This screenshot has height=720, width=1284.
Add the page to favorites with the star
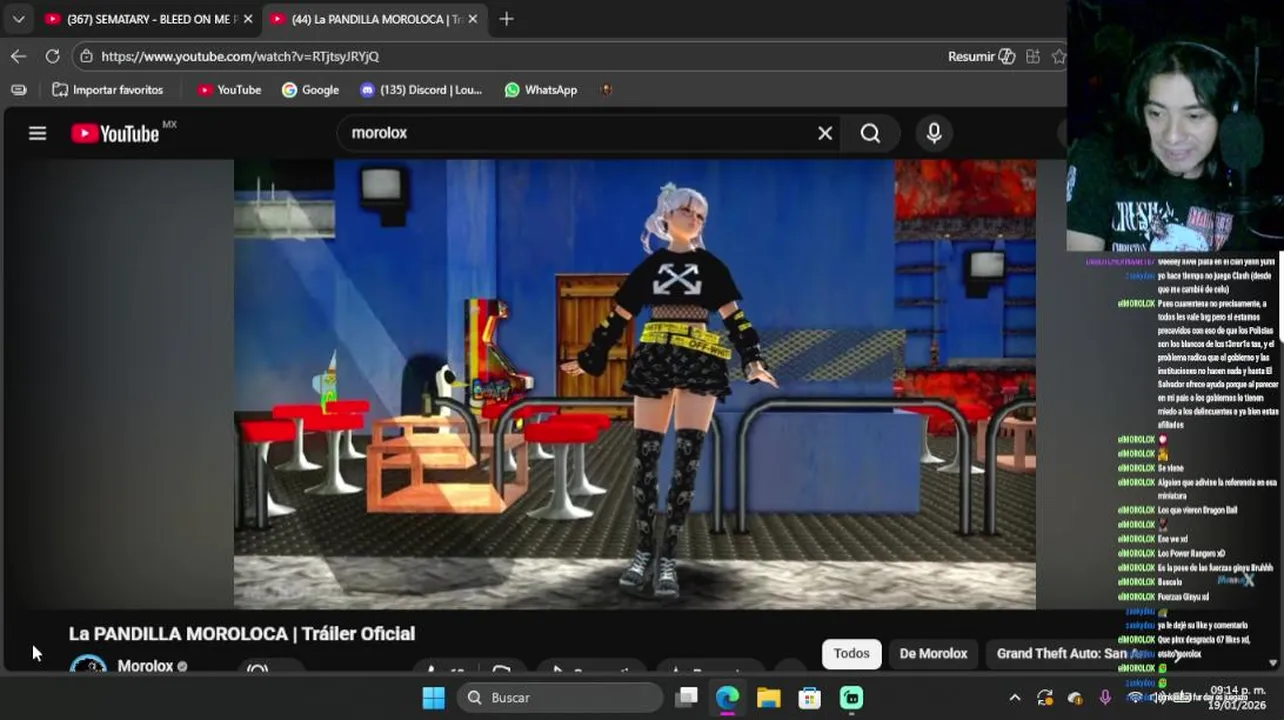(1059, 56)
